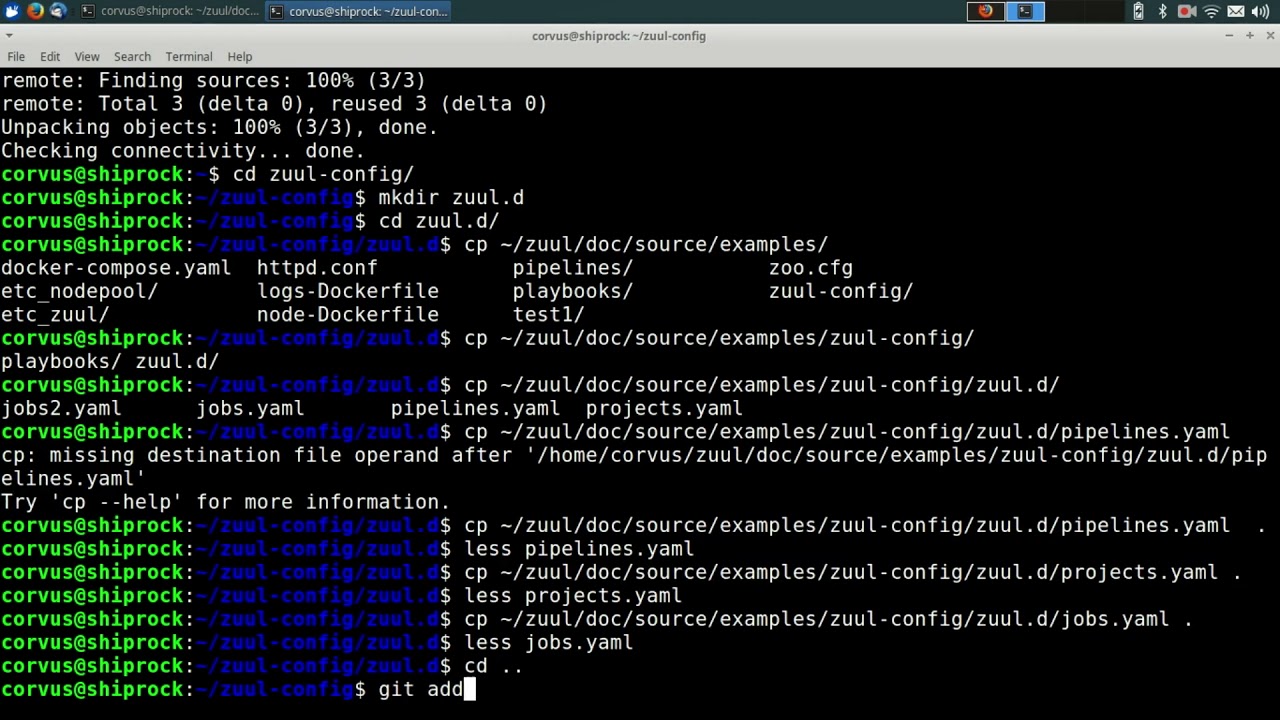The image size is (1280, 720).
Task: Open the File menu
Action: coord(16,57)
